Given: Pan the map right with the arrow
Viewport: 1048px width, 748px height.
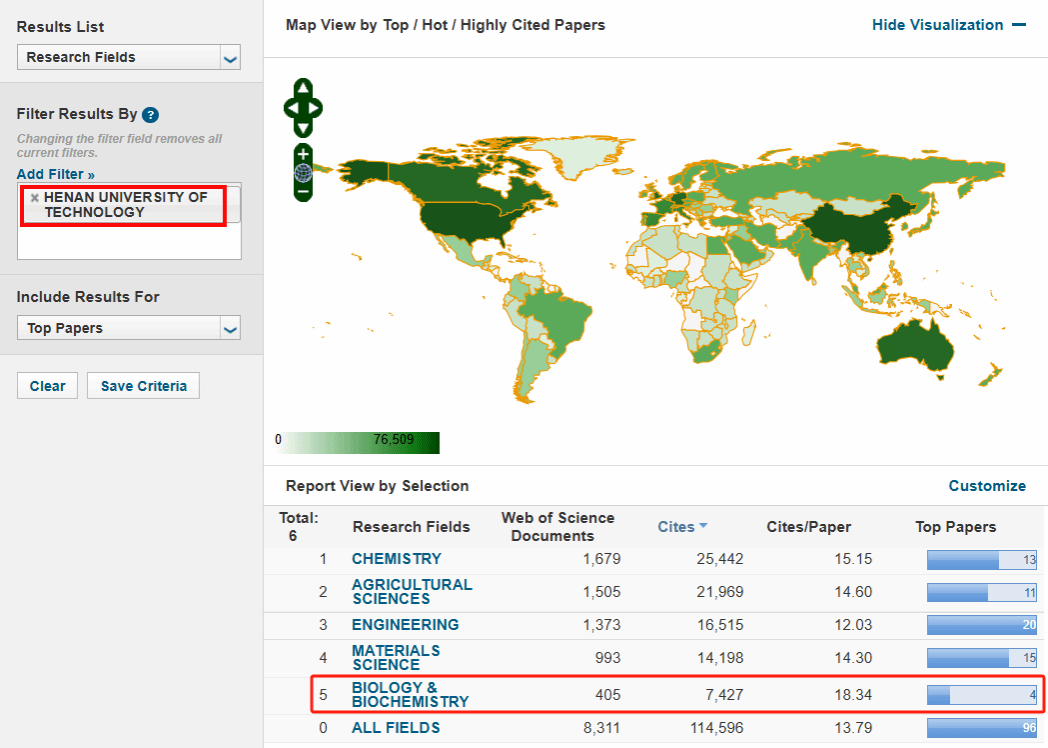Looking at the screenshot, I should click(316, 107).
